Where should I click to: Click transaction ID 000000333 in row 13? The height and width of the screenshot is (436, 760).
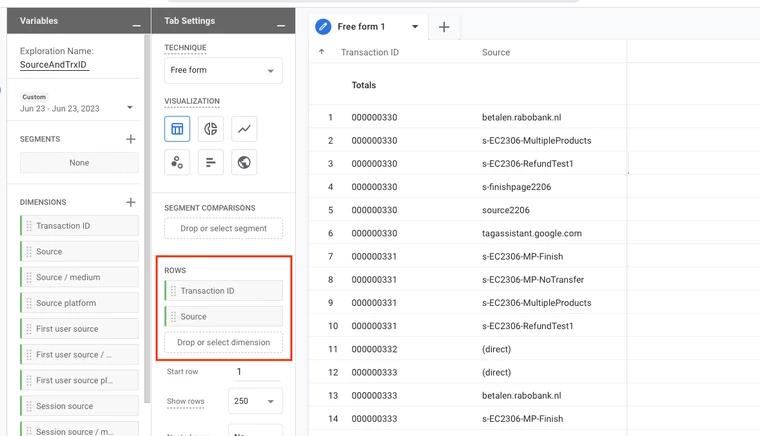(374, 396)
